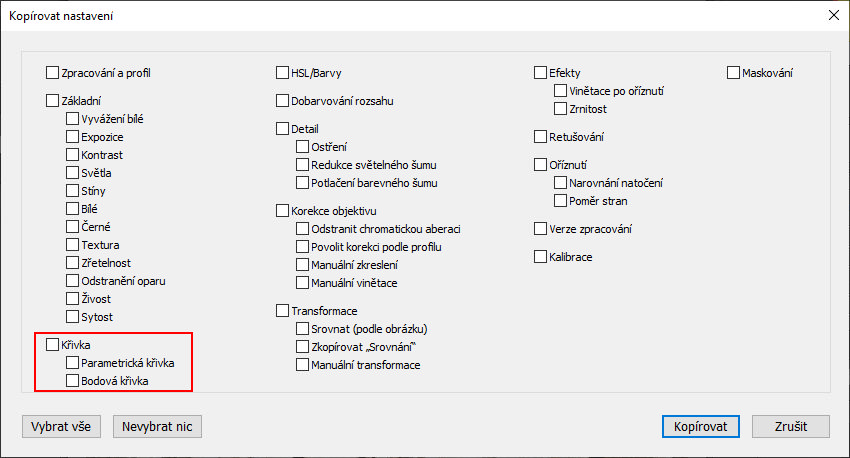Toggle Redukce světelného šumu checkbox
This screenshot has width=850, height=458.
click(302, 165)
